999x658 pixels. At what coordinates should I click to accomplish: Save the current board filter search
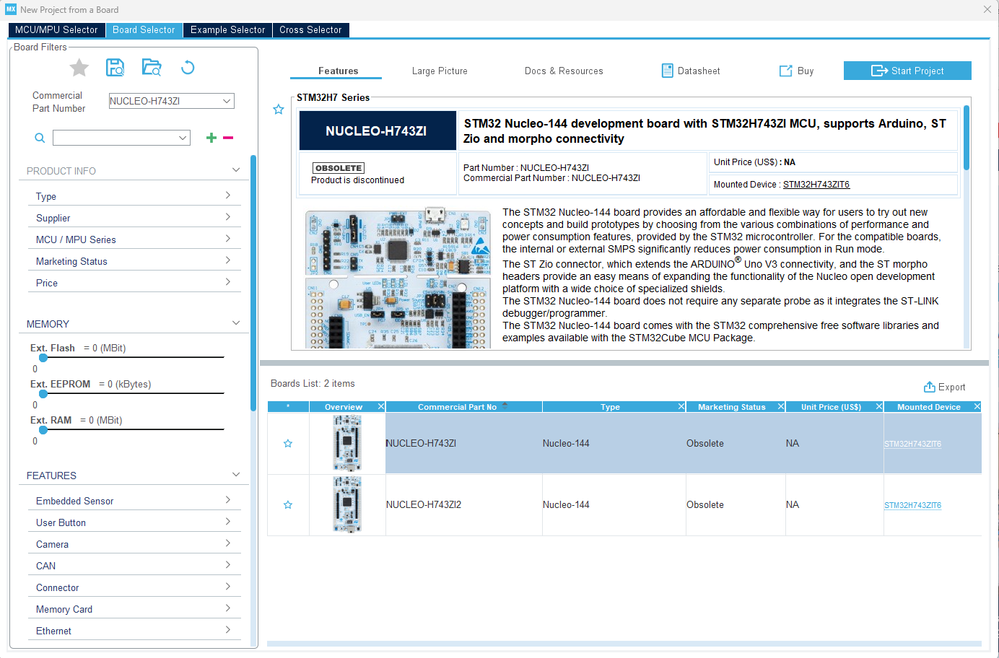click(115, 68)
